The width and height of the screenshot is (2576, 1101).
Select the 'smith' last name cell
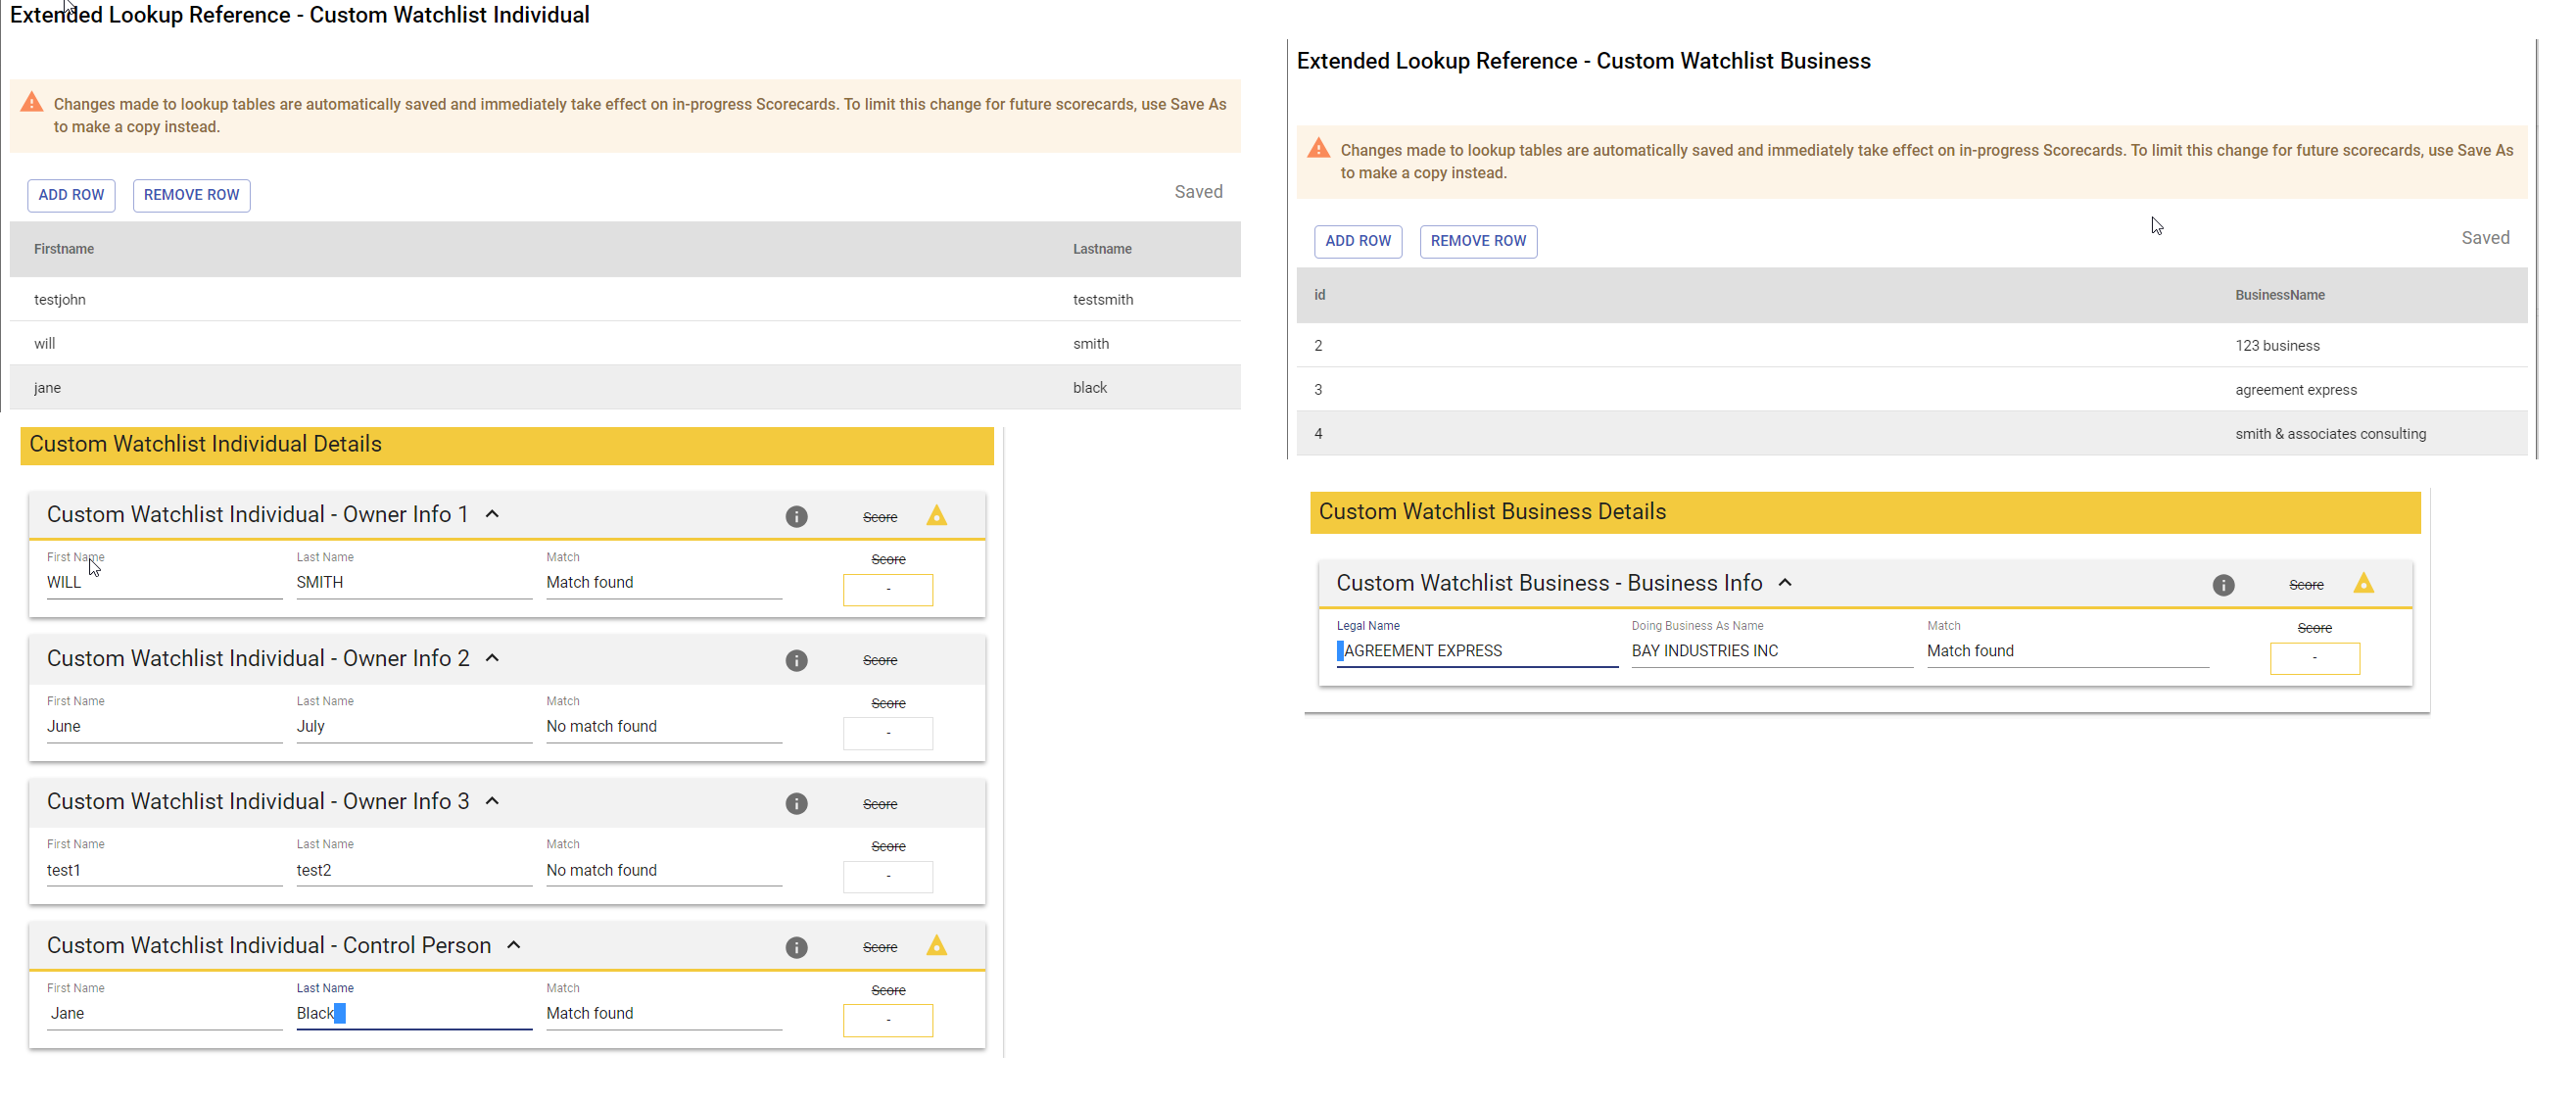pyautogui.click(x=1091, y=344)
